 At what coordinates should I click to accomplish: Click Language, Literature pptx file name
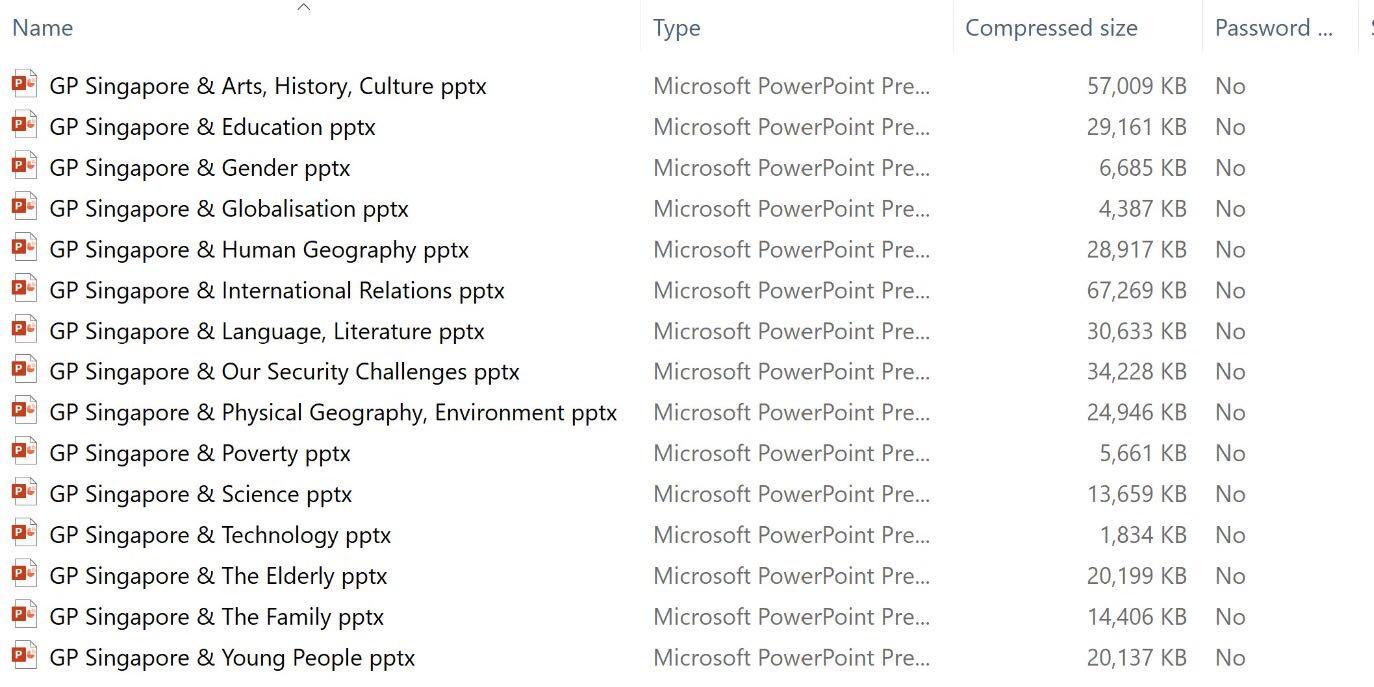click(267, 331)
